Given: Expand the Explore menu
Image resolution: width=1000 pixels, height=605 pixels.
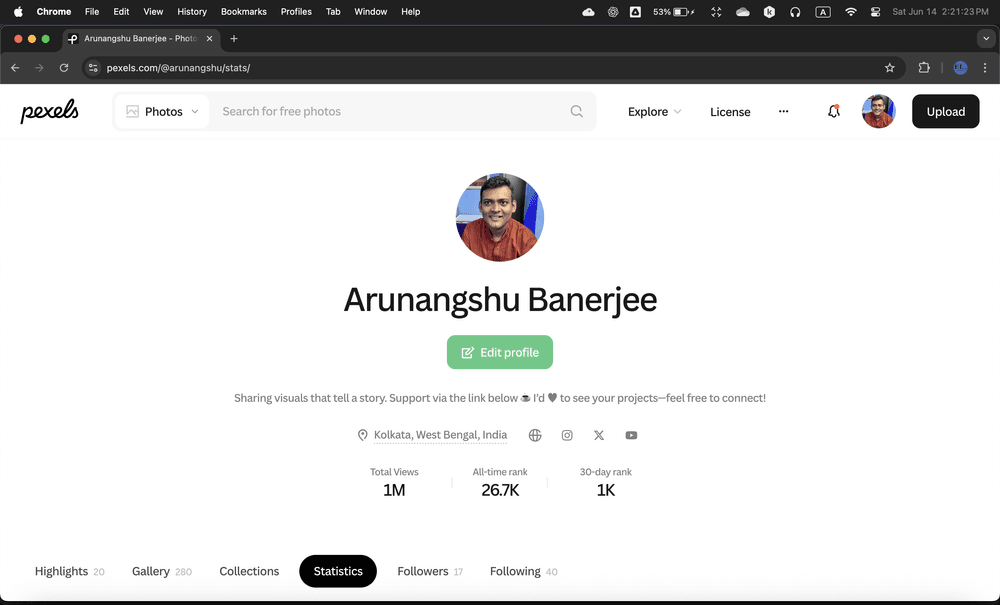Looking at the screenshot, I should pos(654,112).
